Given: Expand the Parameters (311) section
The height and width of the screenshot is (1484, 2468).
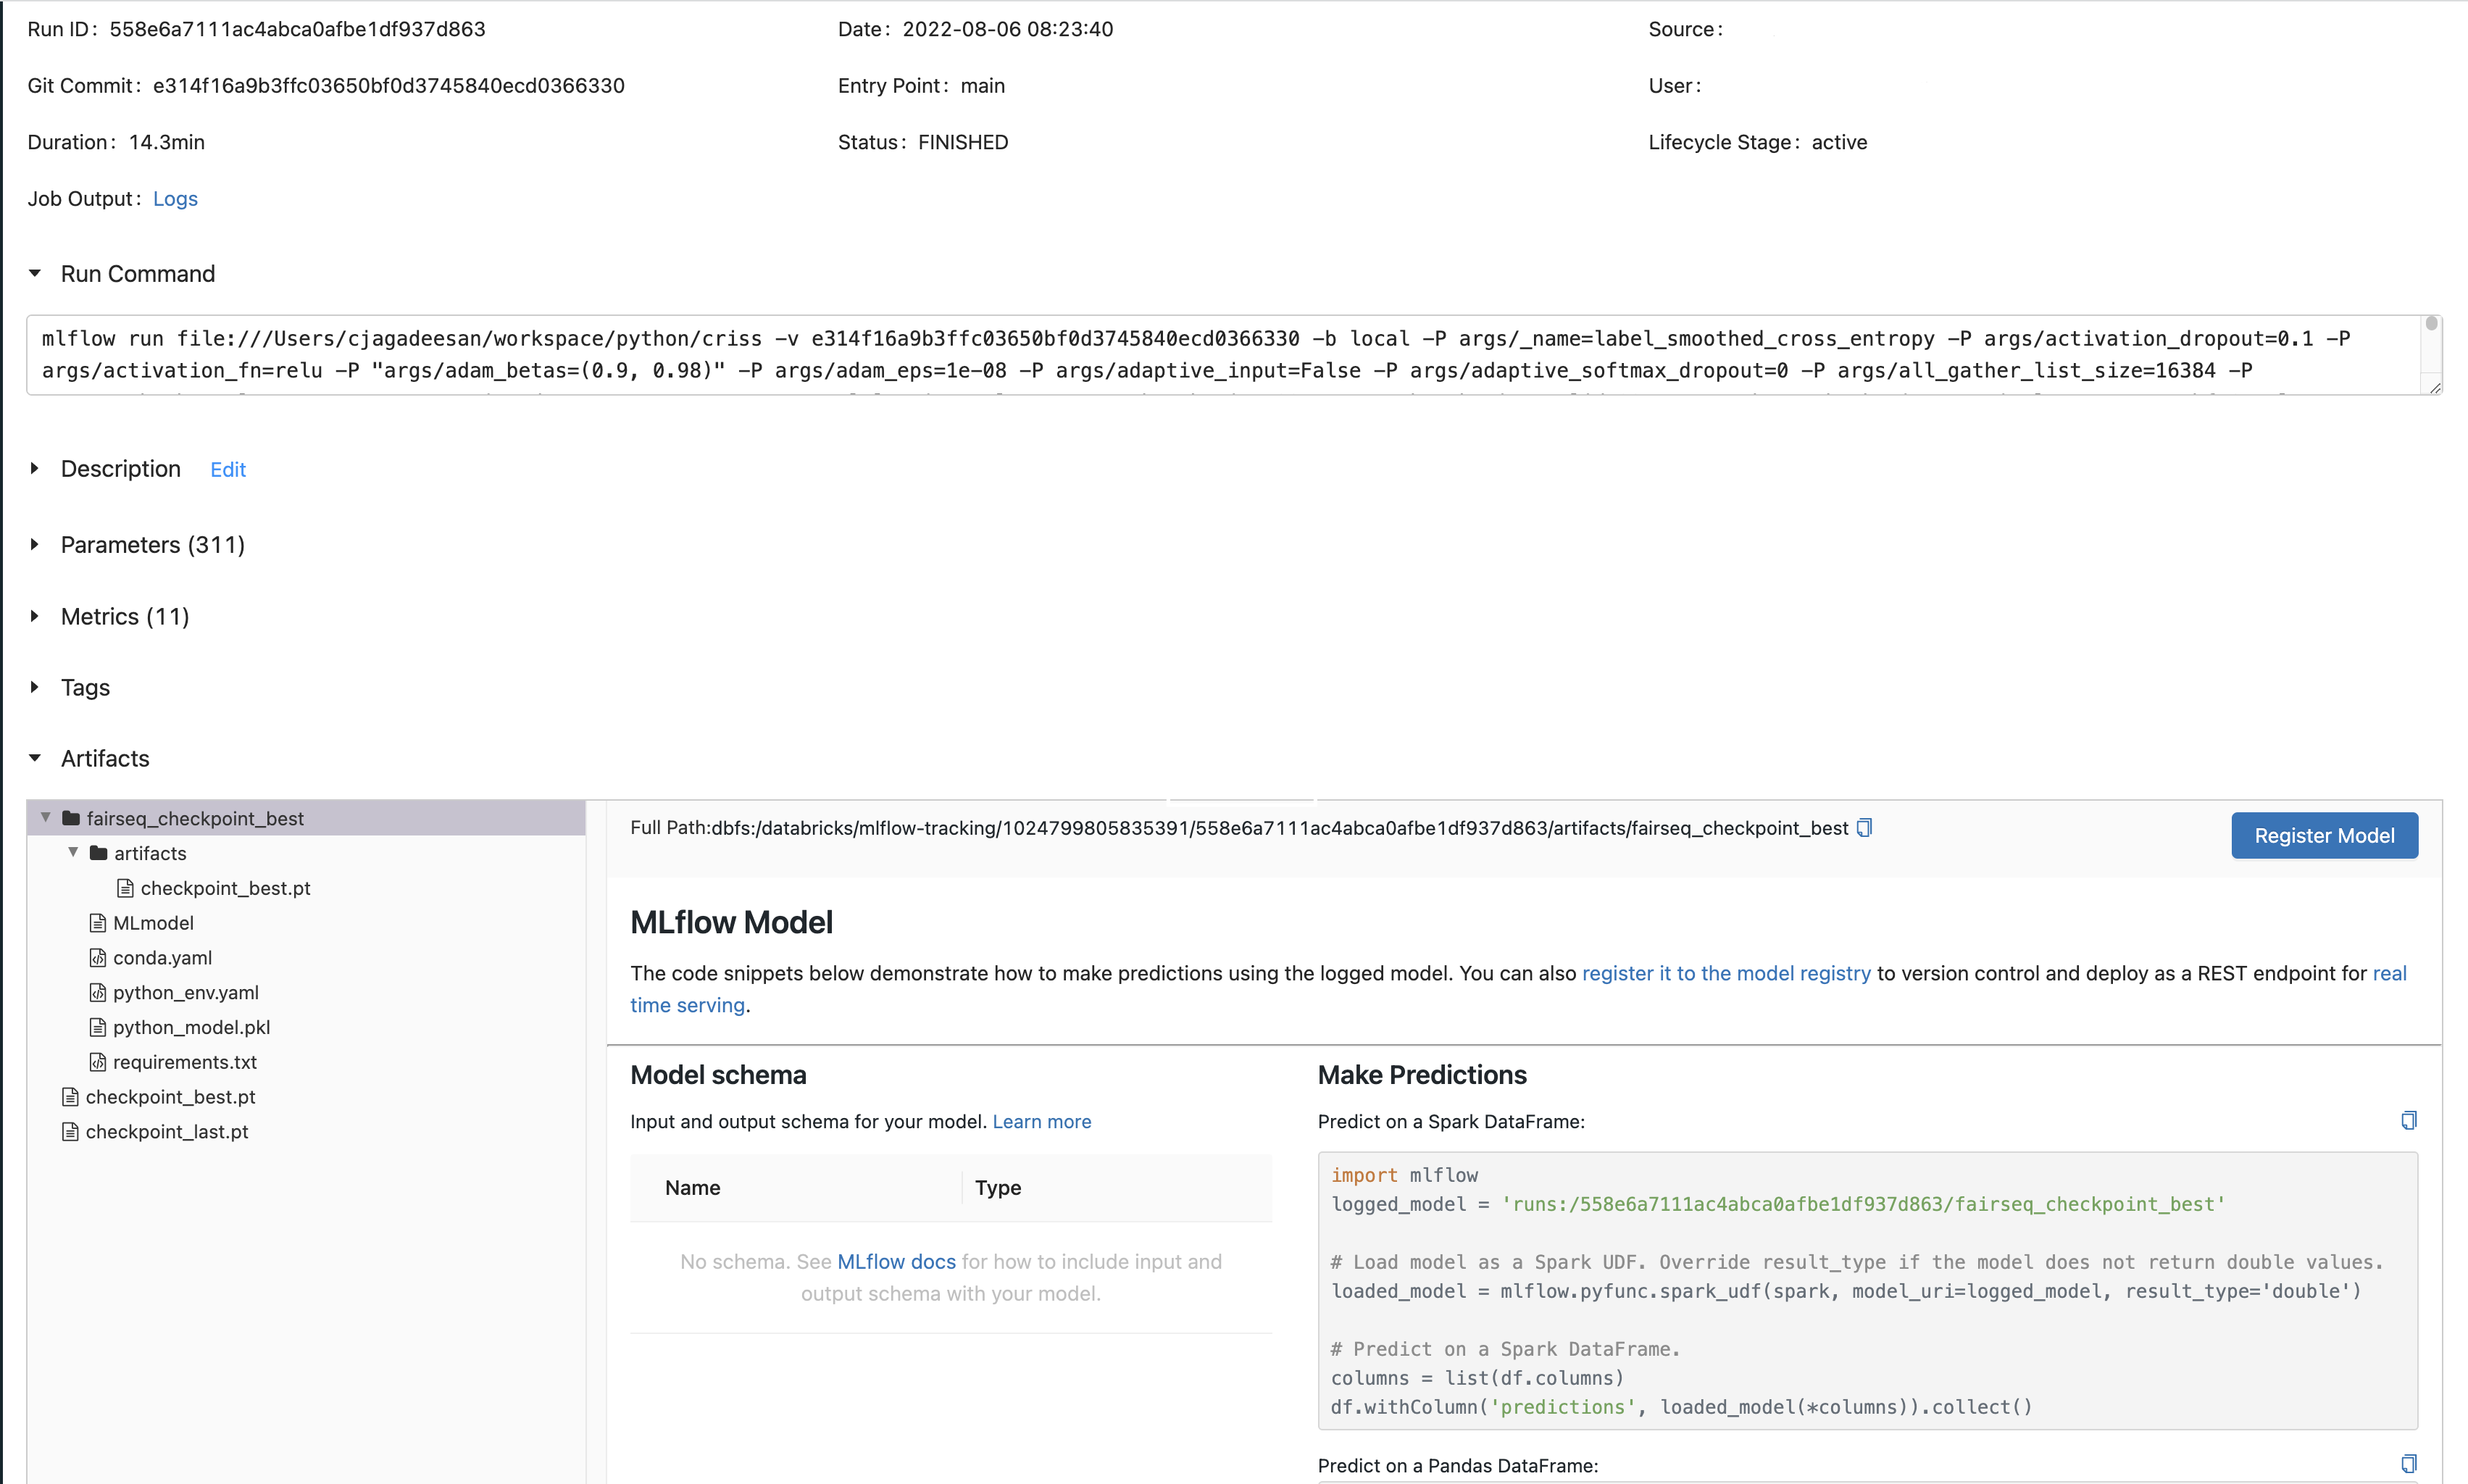Looking at the screenshot, I should pyautogui.click(x=35, y=545).
